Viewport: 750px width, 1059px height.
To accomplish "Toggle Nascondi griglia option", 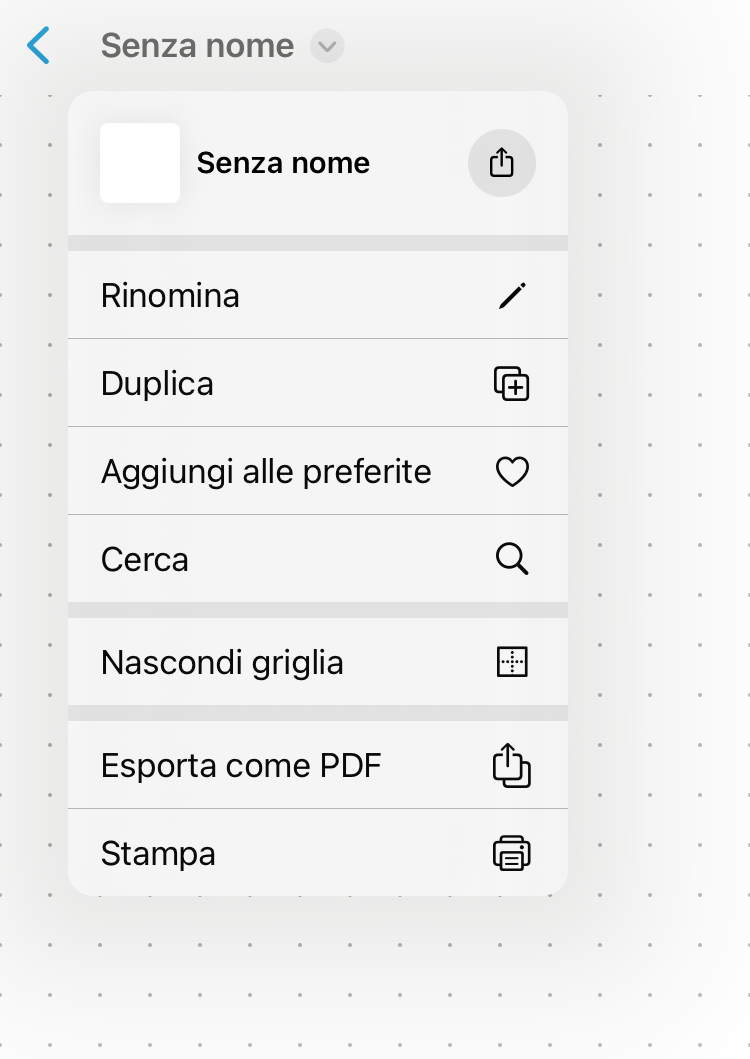I will pos(222,662).
